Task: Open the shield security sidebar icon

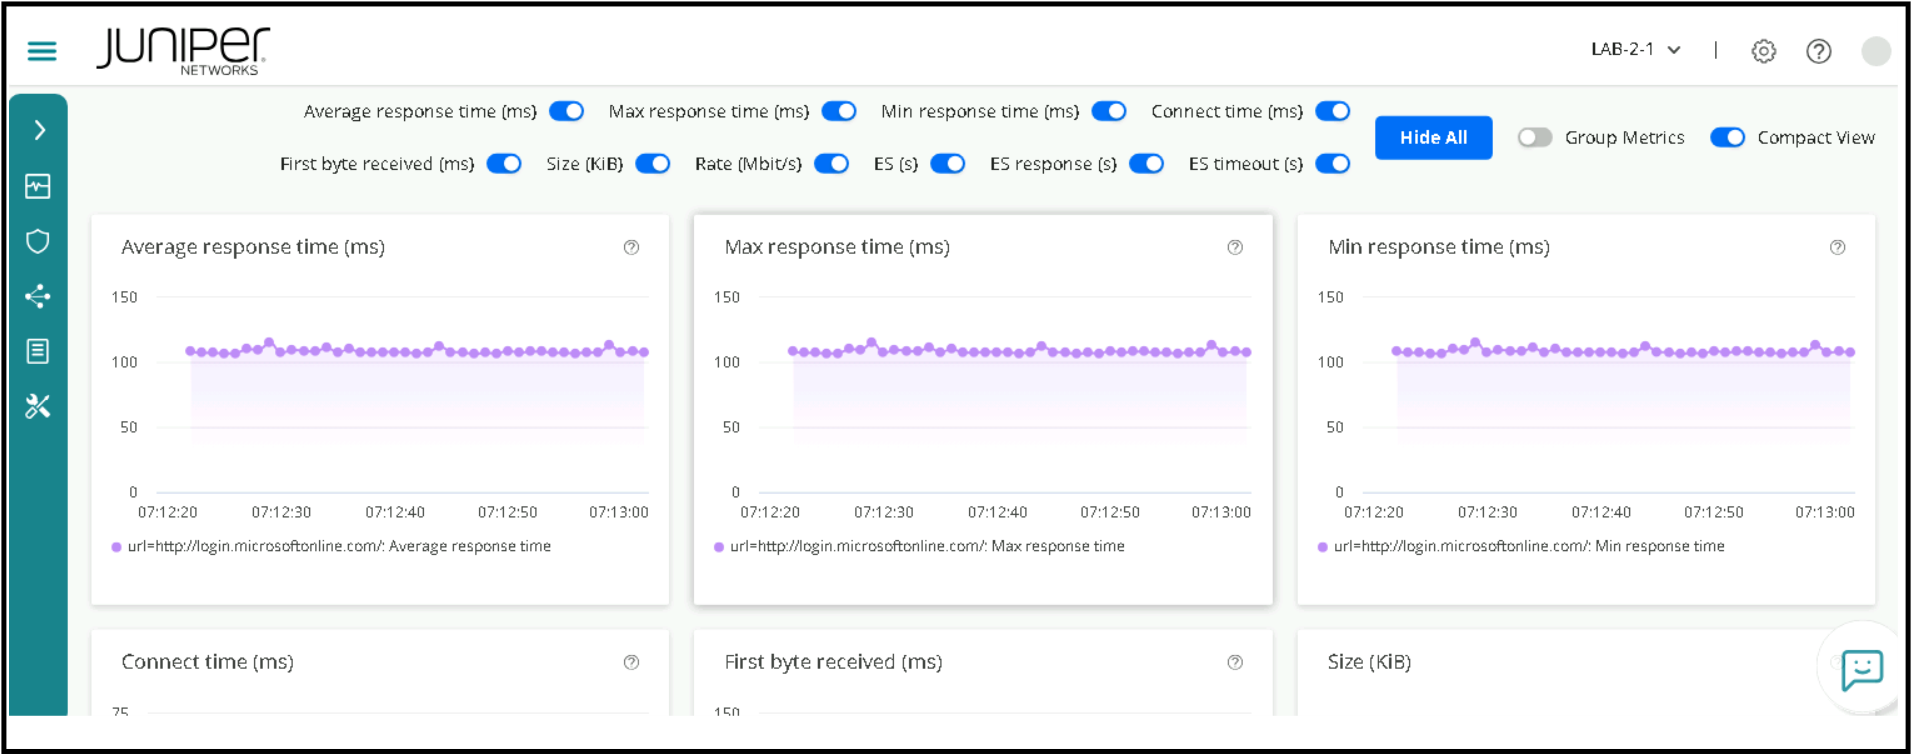Action: (x=38, y=241)
